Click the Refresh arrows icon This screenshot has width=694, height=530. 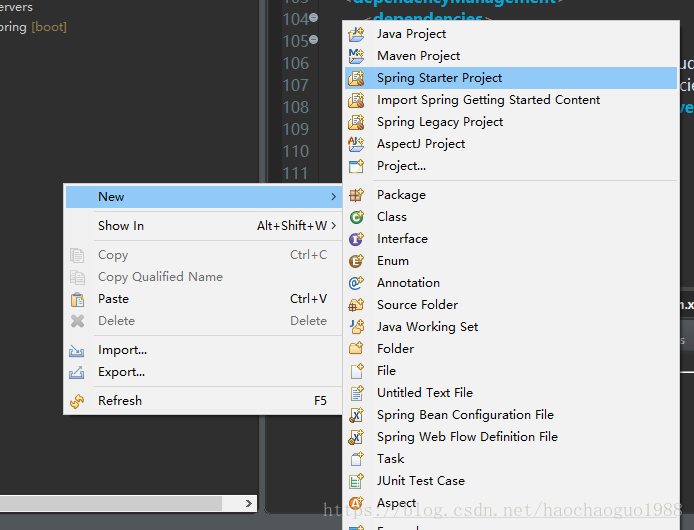tap(77, 402)
